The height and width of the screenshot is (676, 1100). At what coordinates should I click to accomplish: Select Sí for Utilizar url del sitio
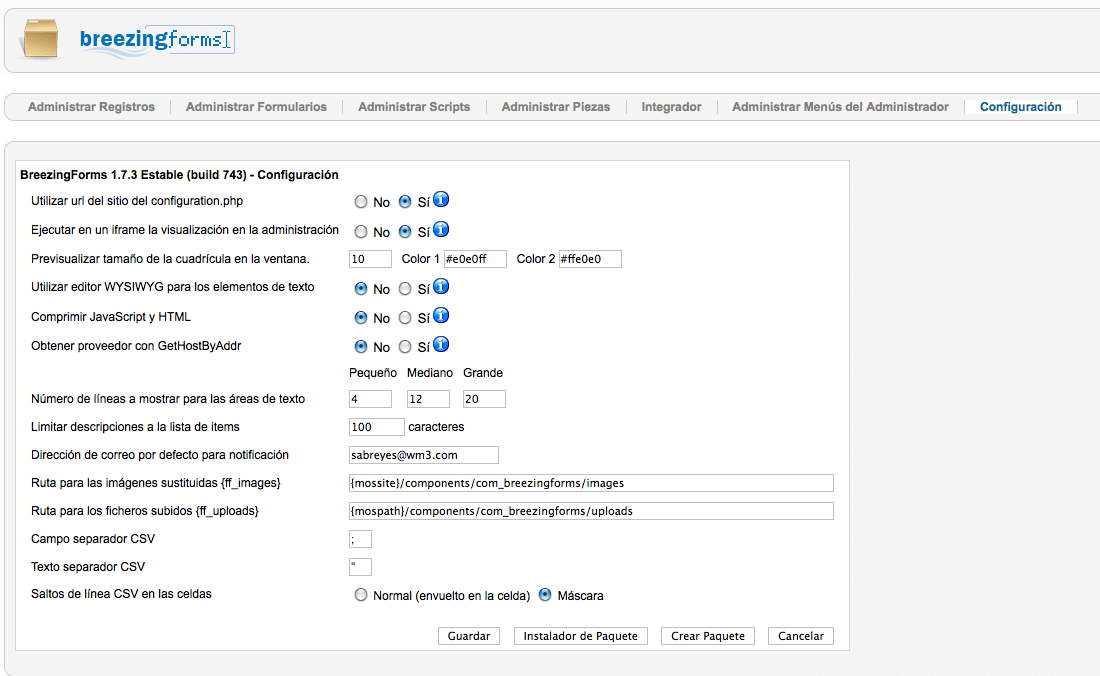(x=405, y=202)
